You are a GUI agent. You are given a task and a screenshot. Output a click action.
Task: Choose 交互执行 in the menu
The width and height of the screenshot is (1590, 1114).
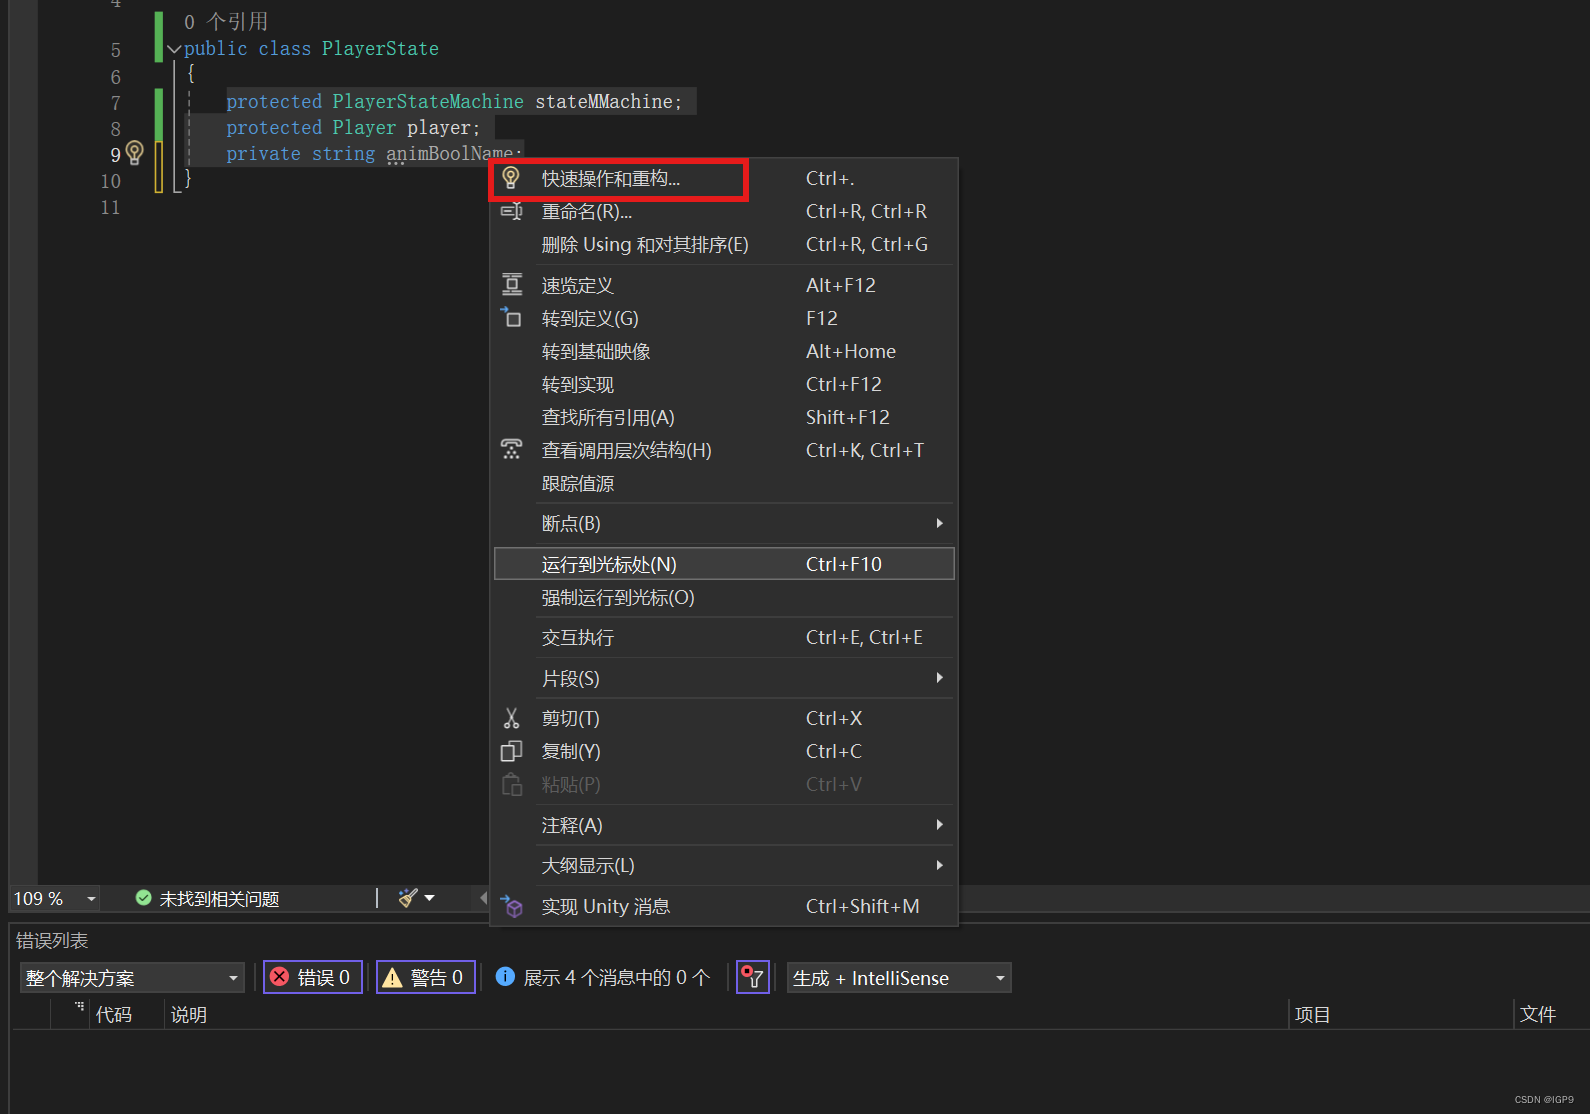pos(724,637)
